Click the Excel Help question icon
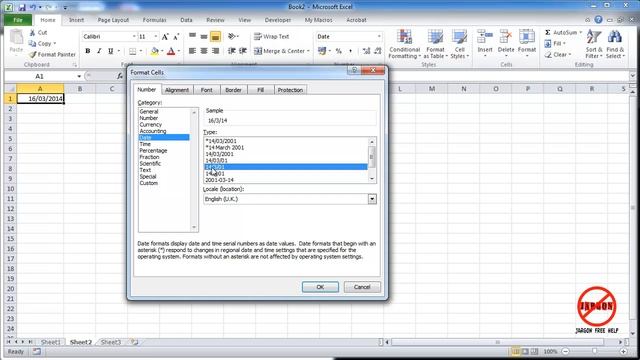640x360 pixels. point(598,20)
